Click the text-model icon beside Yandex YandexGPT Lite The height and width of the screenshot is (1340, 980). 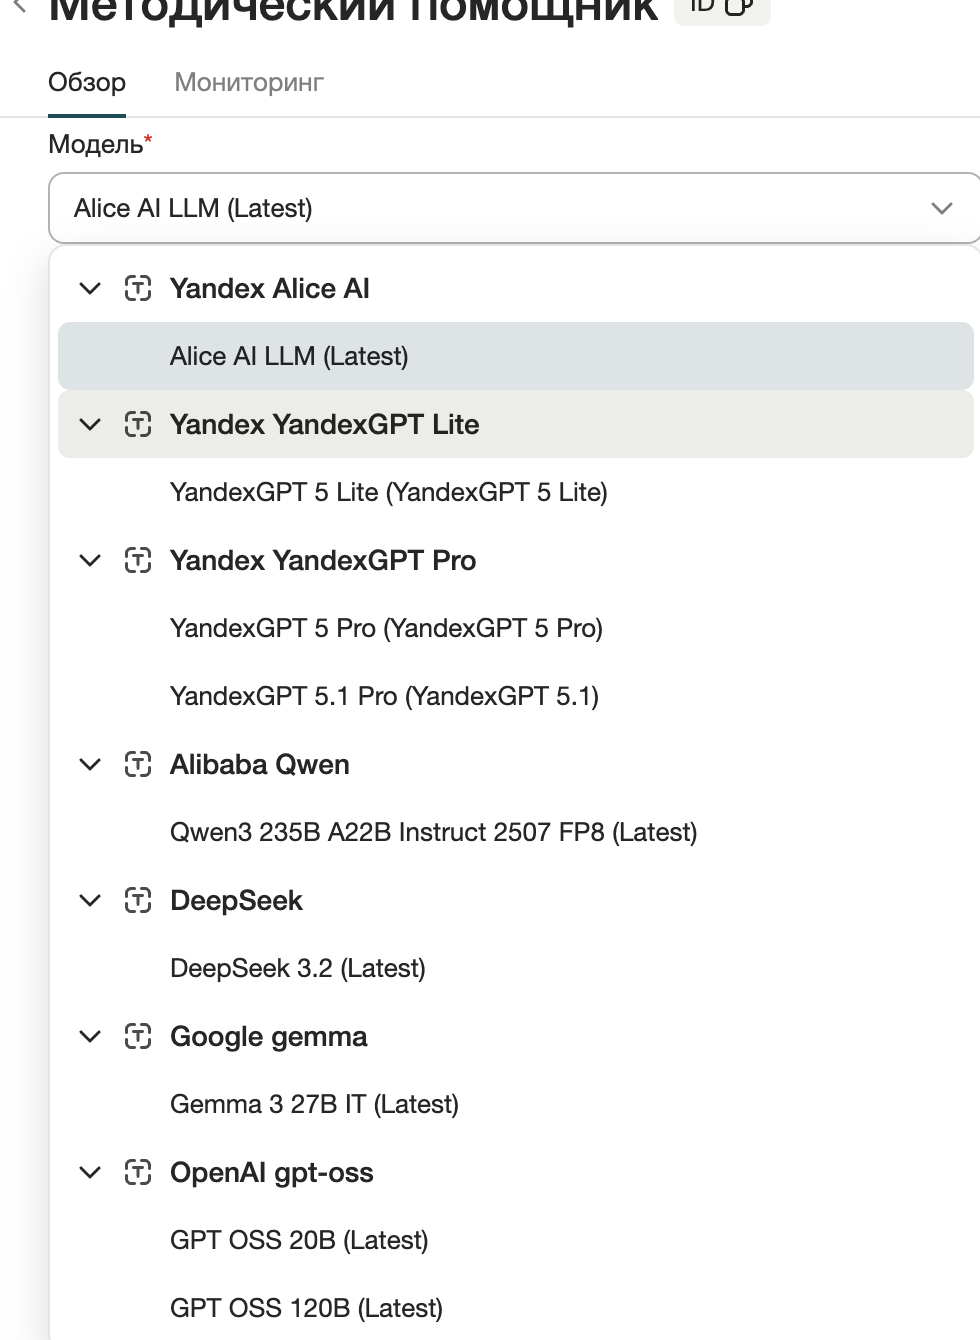tap(138, 425)
